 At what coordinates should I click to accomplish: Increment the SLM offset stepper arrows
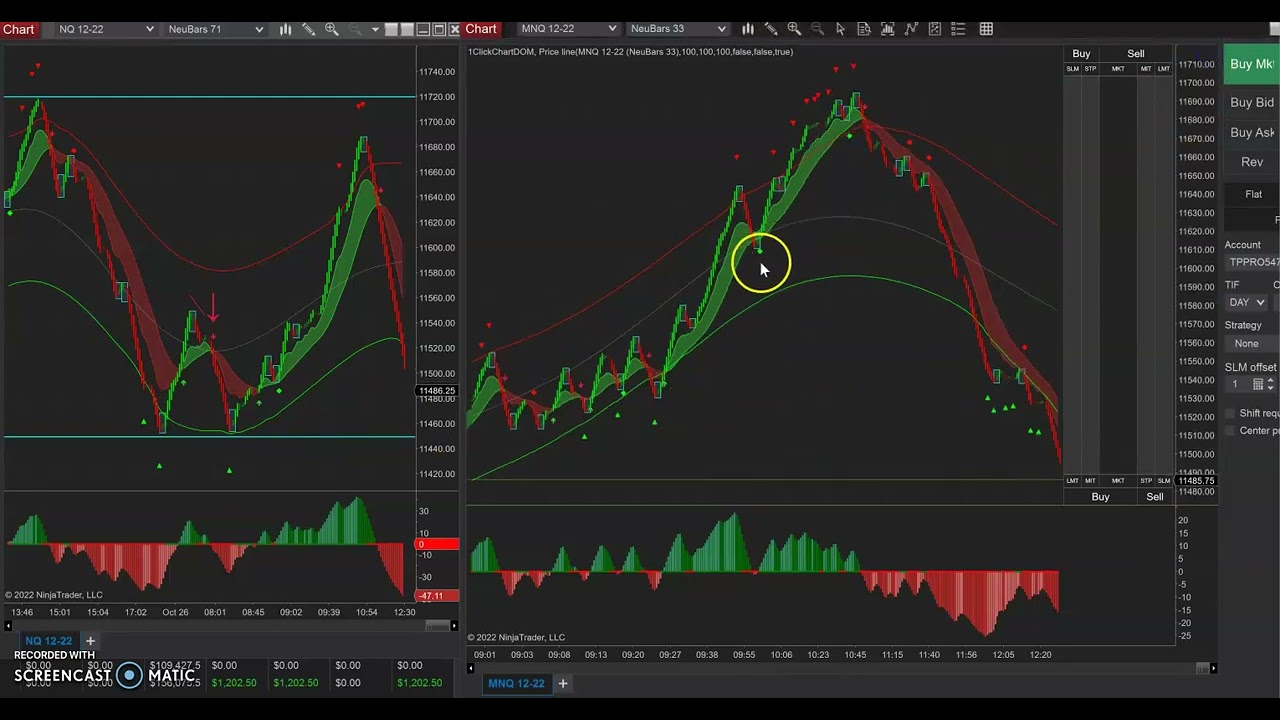coord(1271,384)
